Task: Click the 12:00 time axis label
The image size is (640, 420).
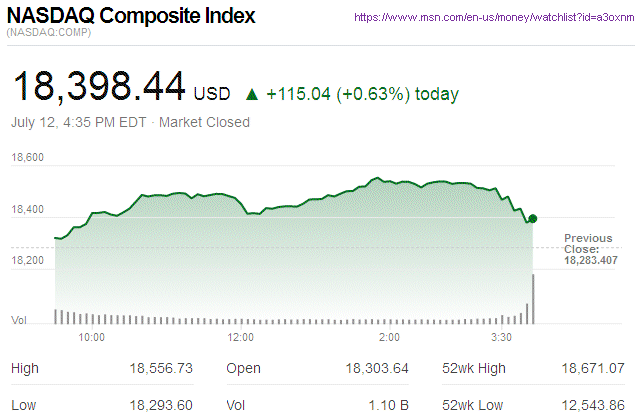Action: [241, 338]
